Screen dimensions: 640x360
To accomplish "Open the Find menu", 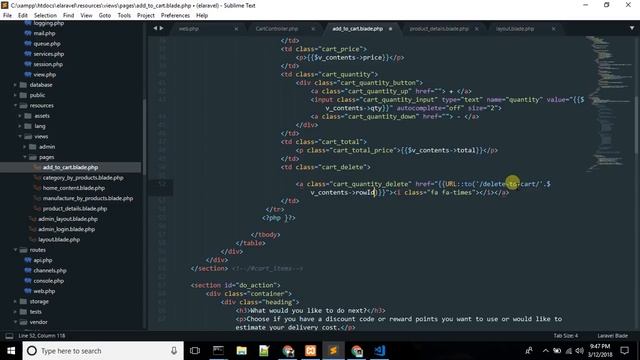I will (69, 16).
